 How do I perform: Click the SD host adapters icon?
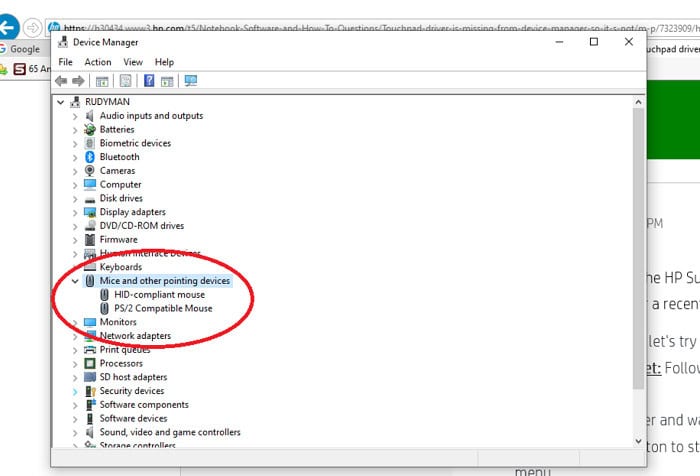90,377
